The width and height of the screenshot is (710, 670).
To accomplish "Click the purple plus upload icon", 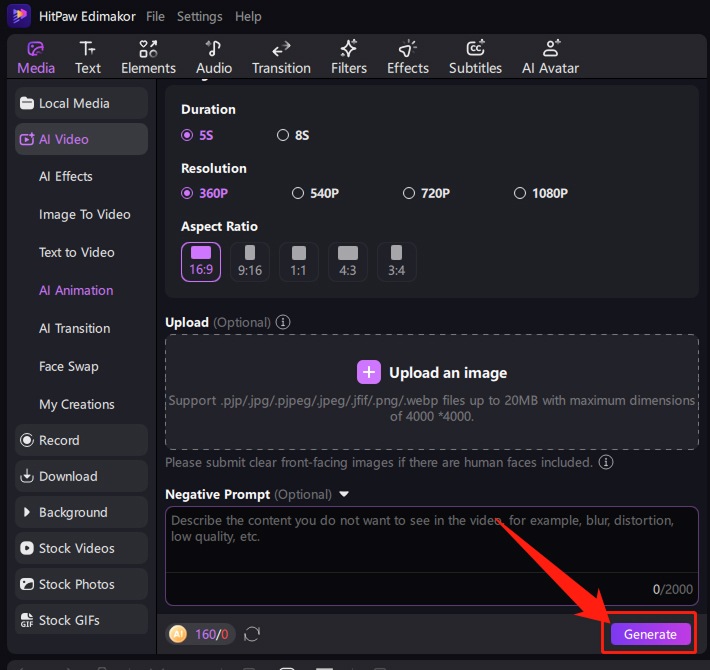I will pyautogui.click(x=369, y=373).
